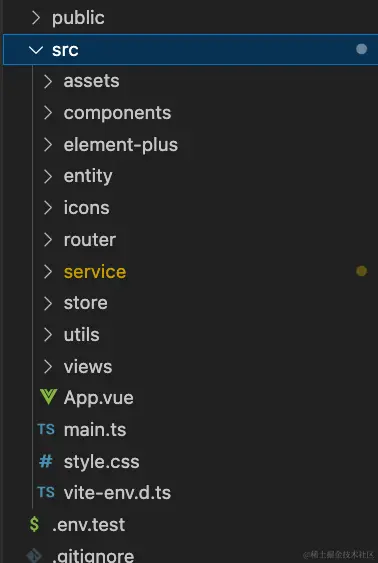Click the modified dot on the src row
The image size is (378, 563).
(361, 49)
